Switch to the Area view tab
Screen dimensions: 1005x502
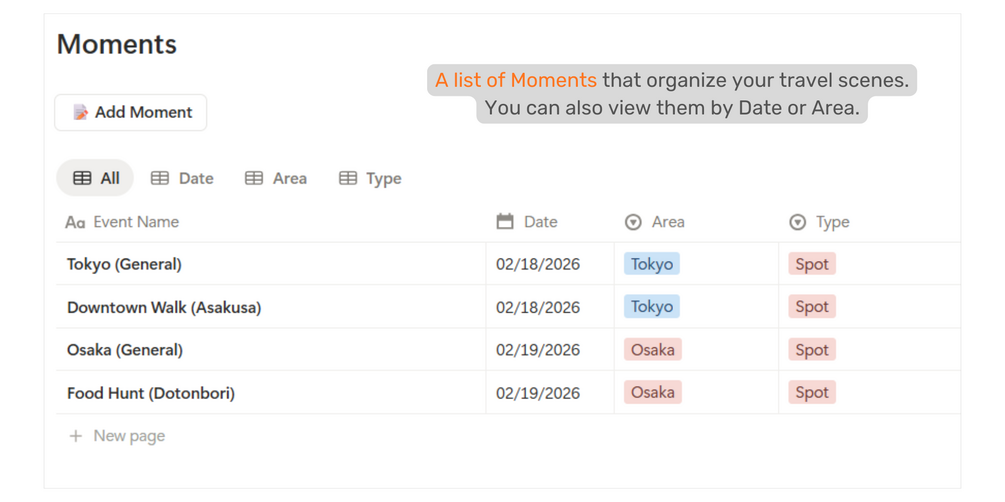(x=276, y=178)
